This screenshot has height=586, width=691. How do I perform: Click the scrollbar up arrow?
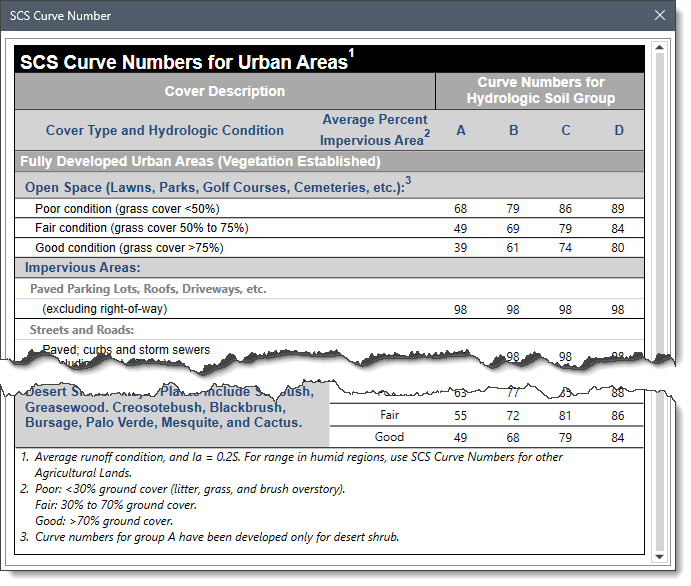pyautogui.click(x=660, y=47)
